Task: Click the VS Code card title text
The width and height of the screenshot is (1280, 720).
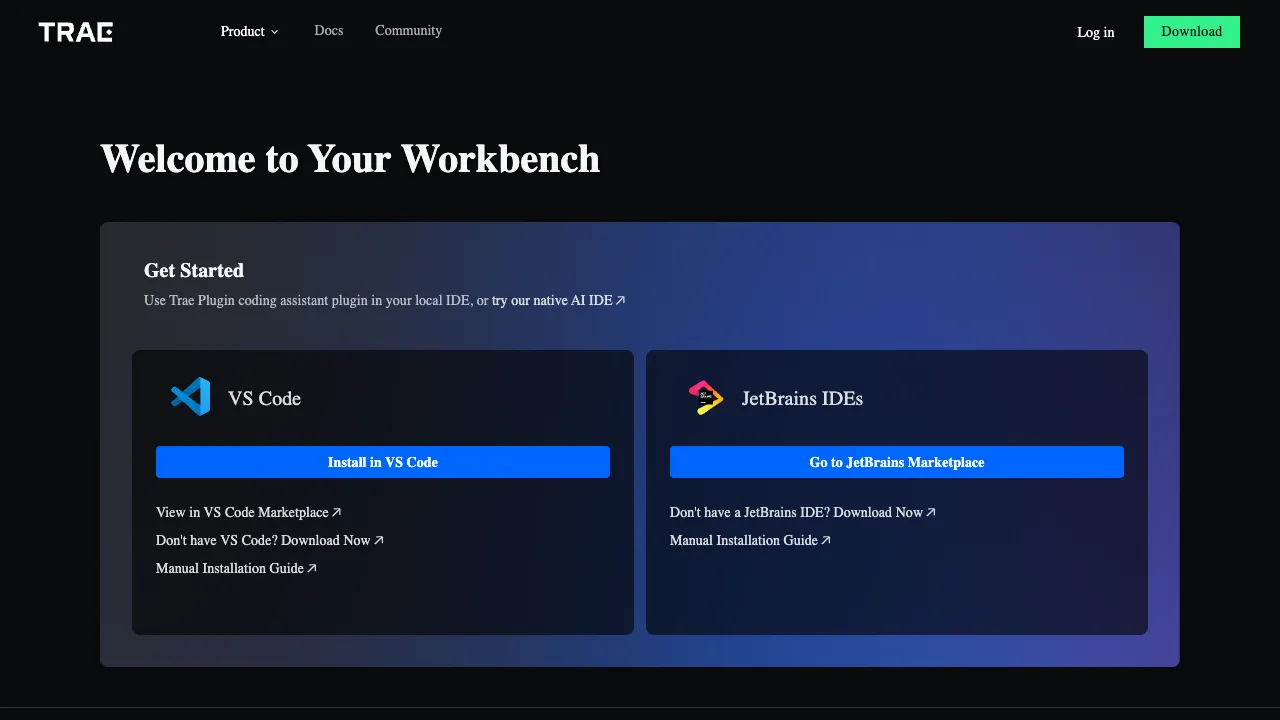Action: tap(264, 398)
